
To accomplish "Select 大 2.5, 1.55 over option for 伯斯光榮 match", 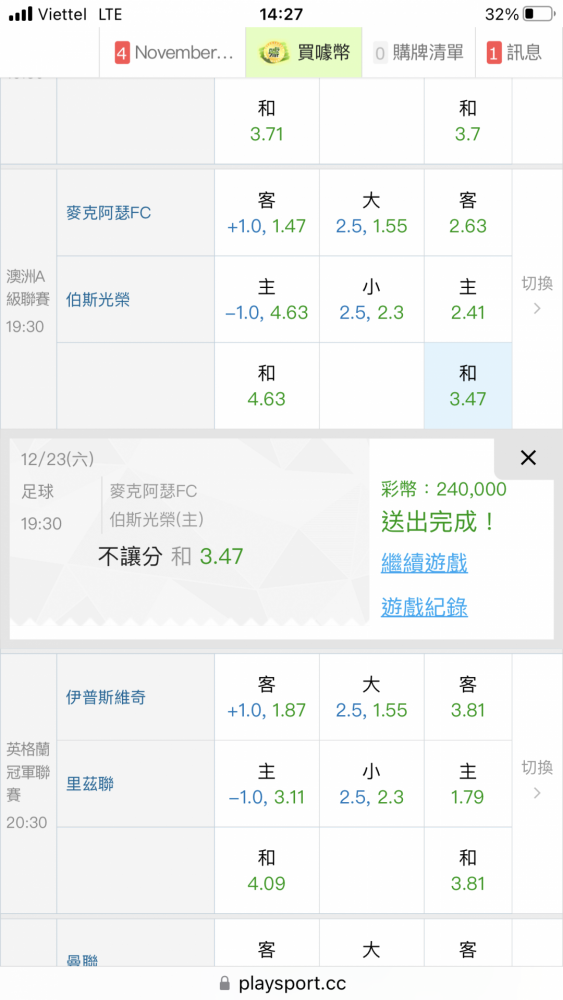I will pos(372,213).
